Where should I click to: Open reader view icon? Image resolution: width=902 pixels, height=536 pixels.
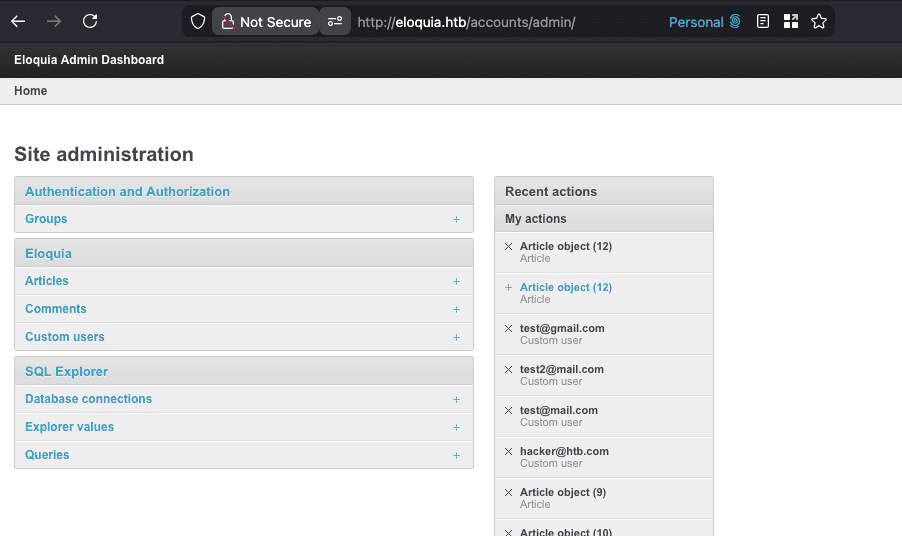[763, 22]
